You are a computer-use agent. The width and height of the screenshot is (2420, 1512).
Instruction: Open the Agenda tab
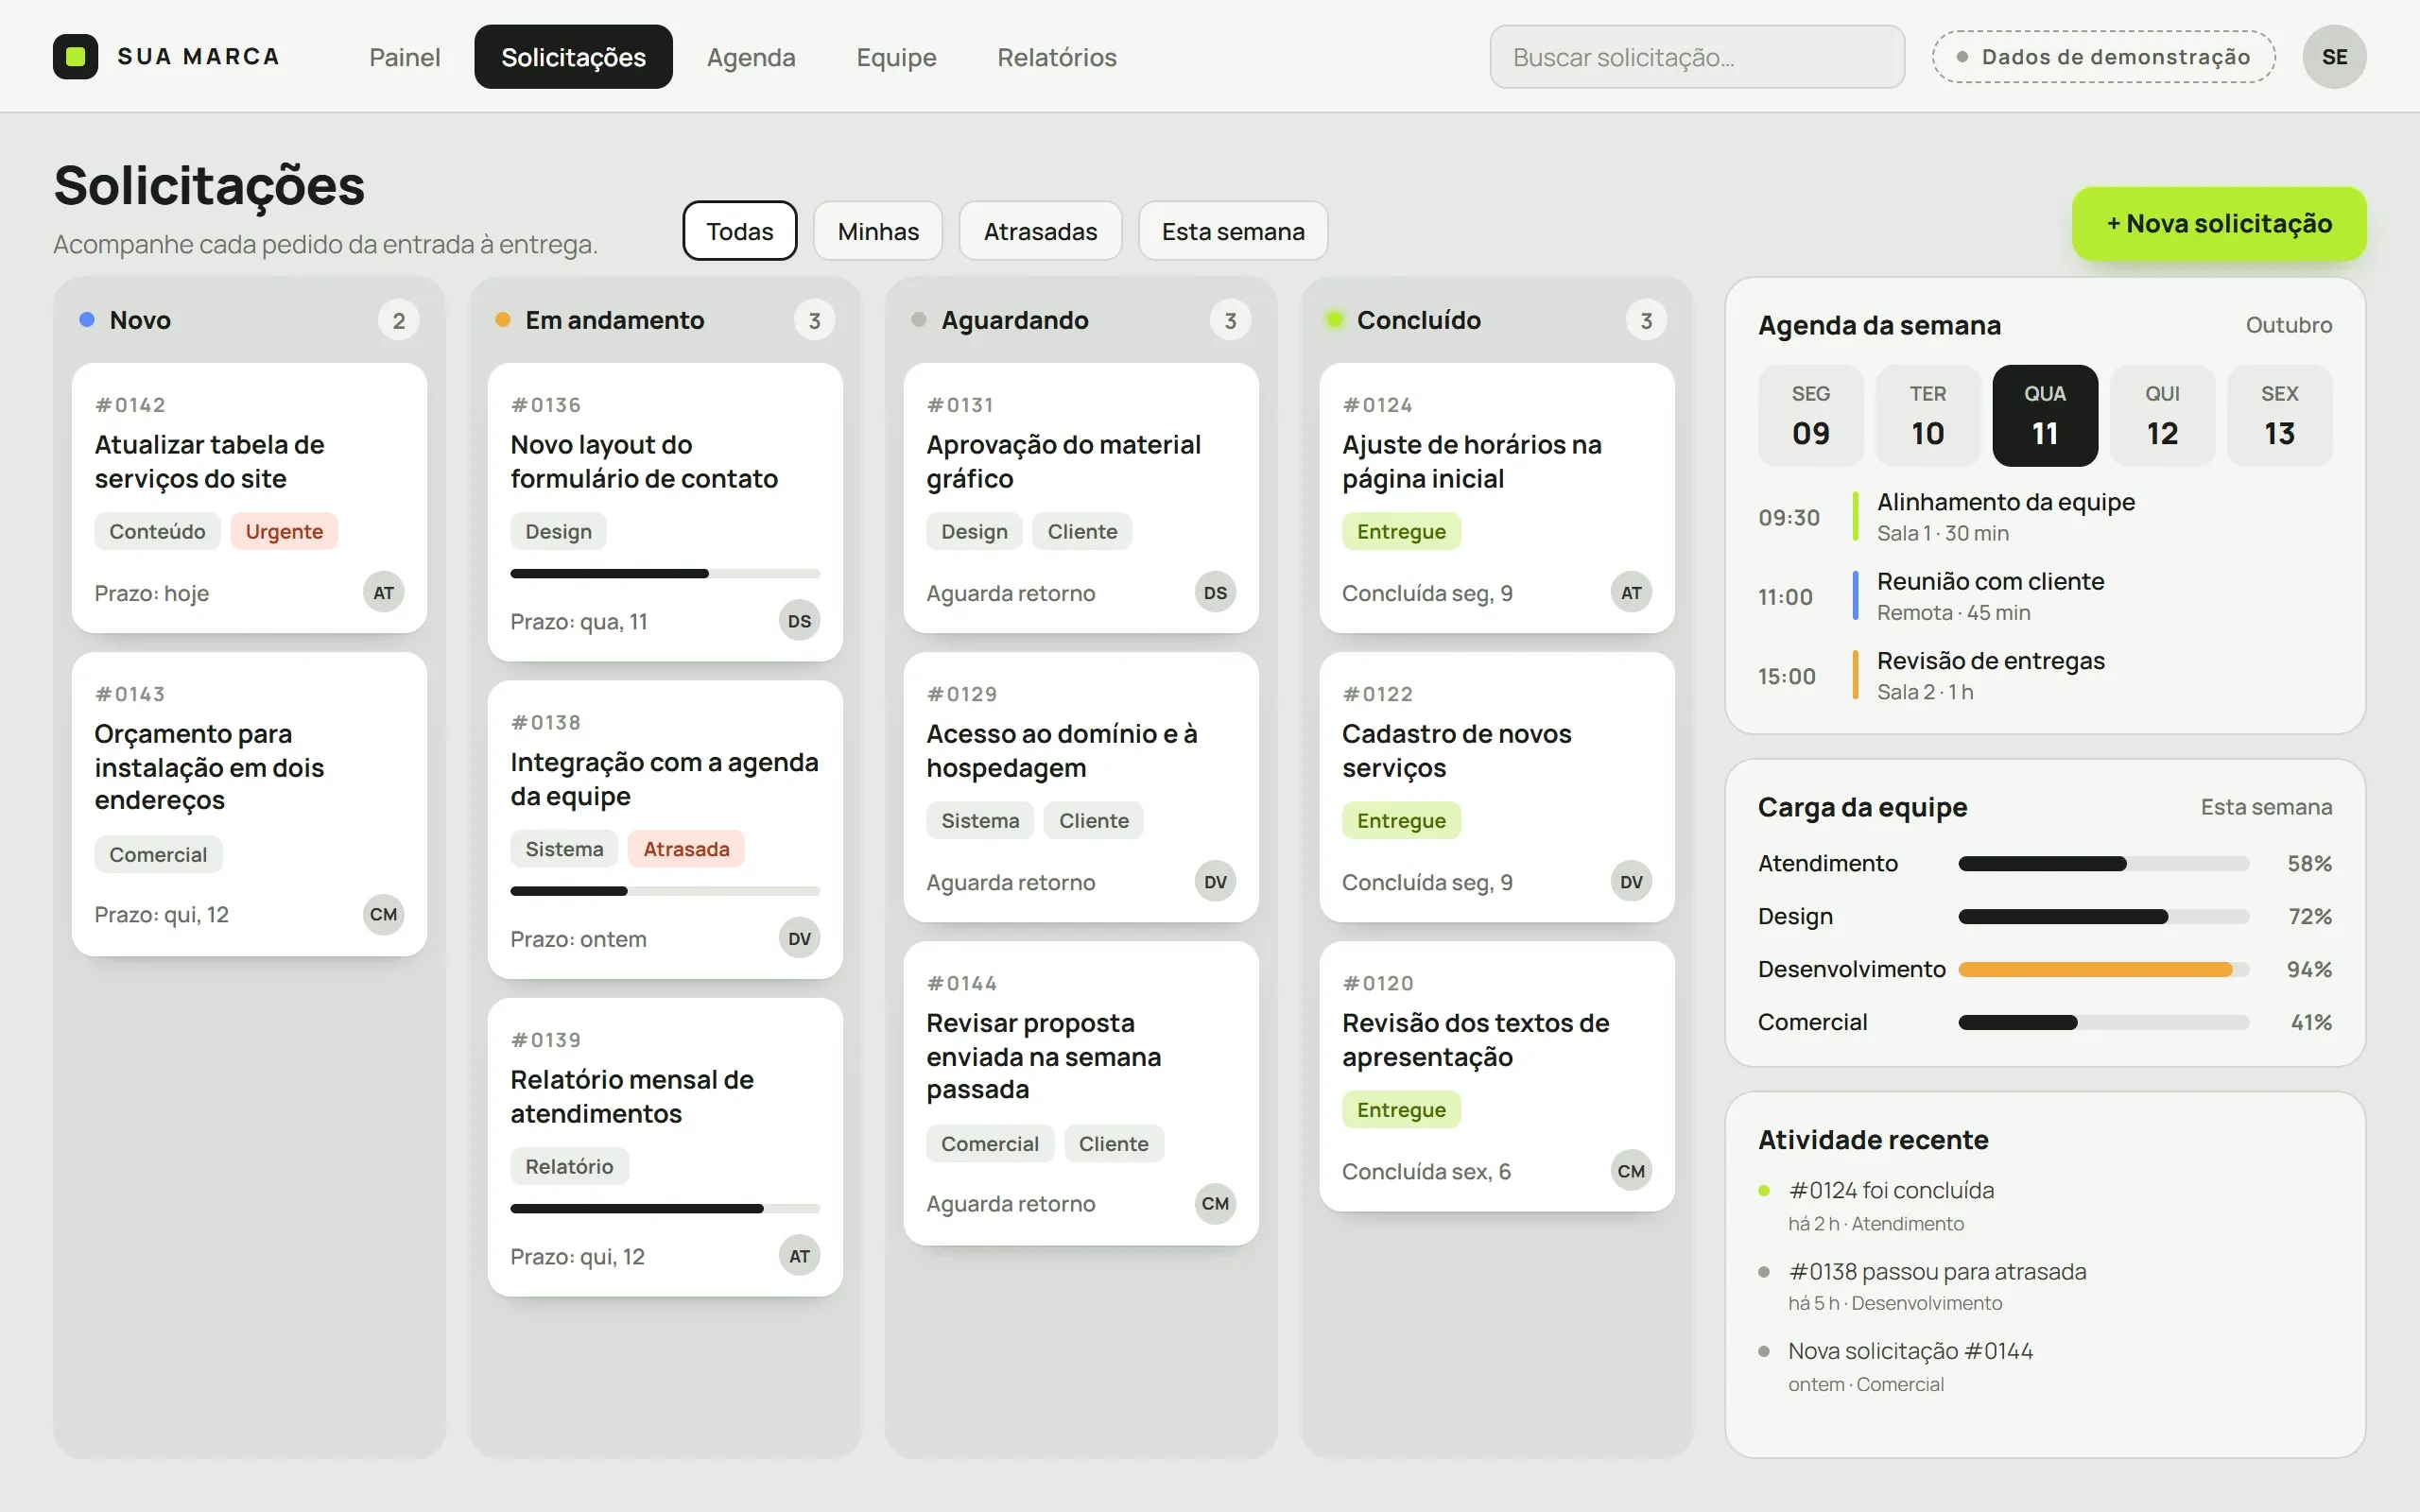pos(751,57)
